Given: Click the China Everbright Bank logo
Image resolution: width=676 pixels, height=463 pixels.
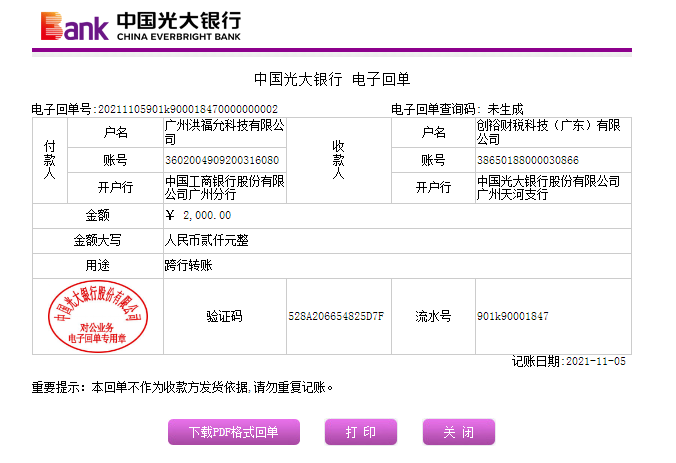Looking at the screenshot, I should pyautogui.click(x=141, y=26).
